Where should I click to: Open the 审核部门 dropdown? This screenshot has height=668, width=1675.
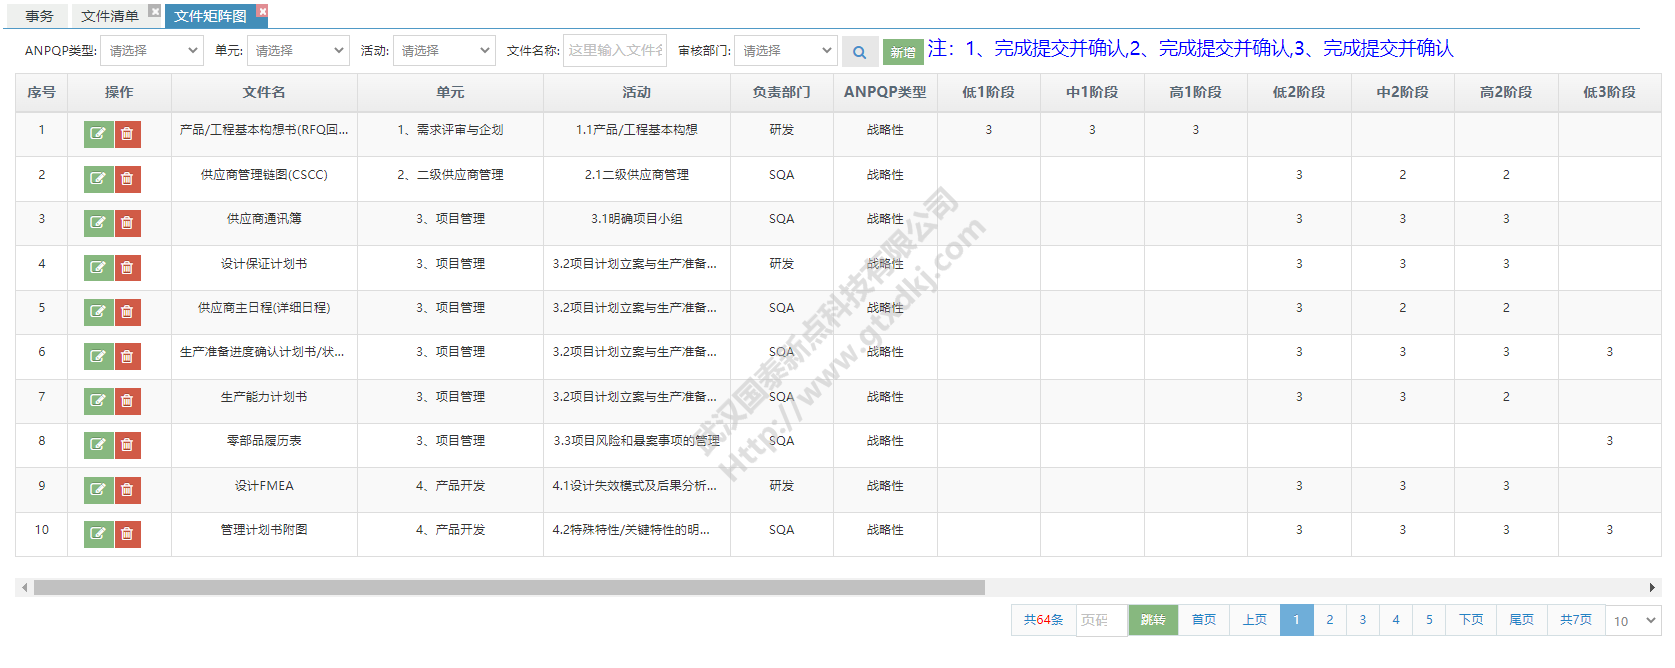786,50
